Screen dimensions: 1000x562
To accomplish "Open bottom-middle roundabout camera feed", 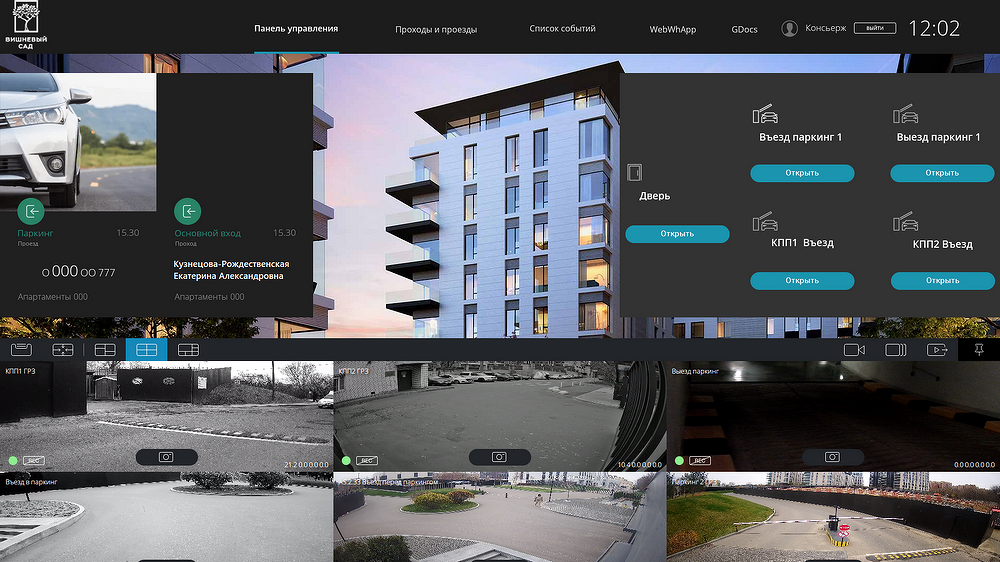I will (x=499, y=517).
